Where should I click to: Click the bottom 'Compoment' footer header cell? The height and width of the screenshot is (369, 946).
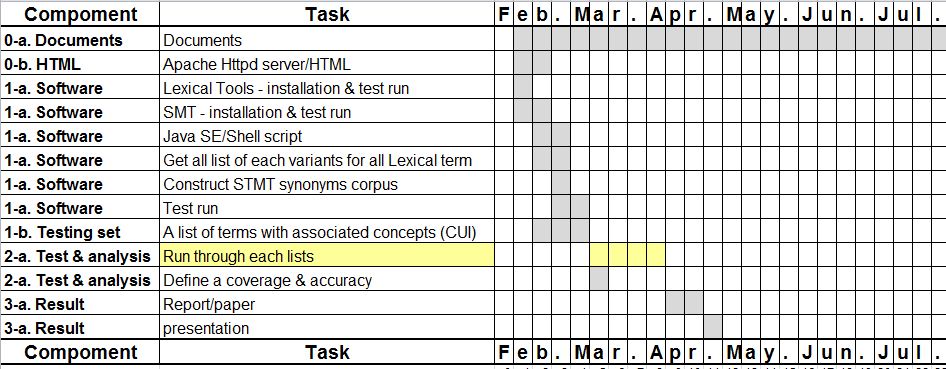[x=80, y=352]
